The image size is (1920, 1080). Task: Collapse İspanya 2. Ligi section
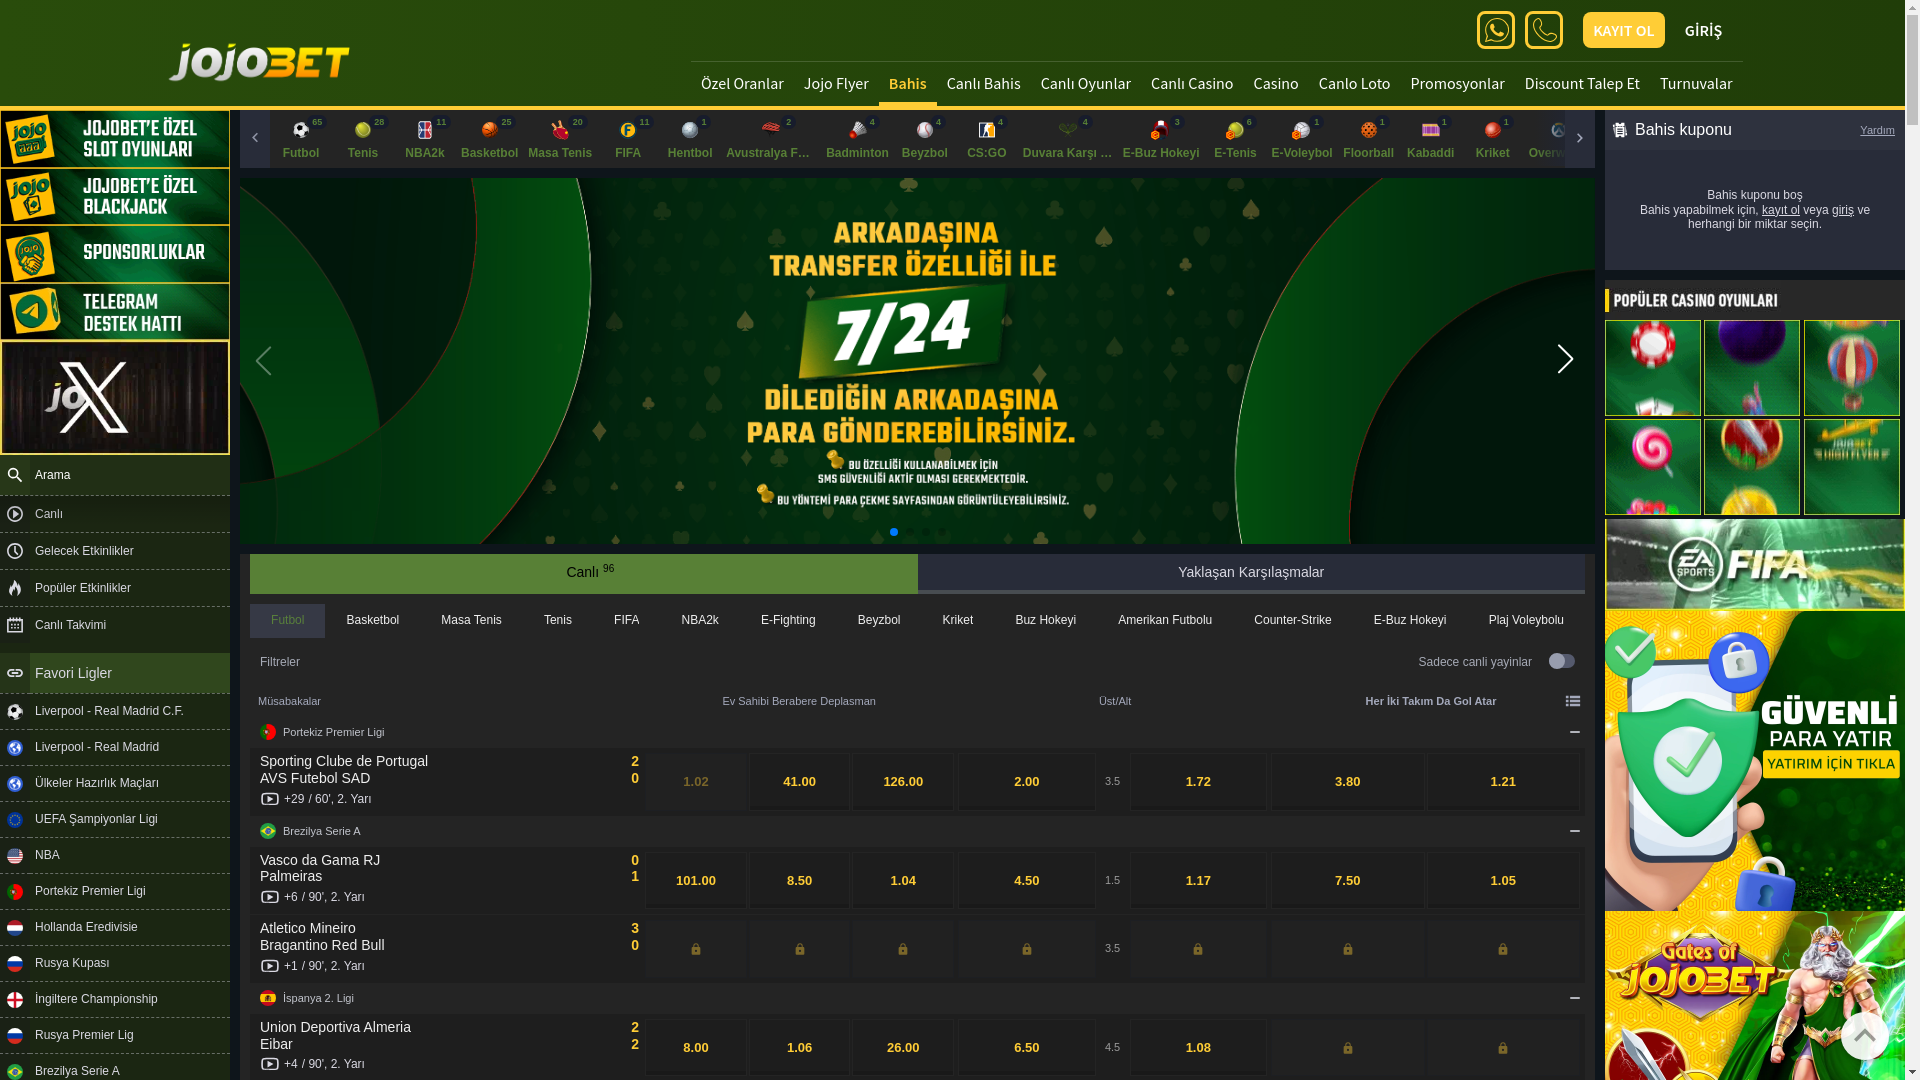tap(1575, 998)
